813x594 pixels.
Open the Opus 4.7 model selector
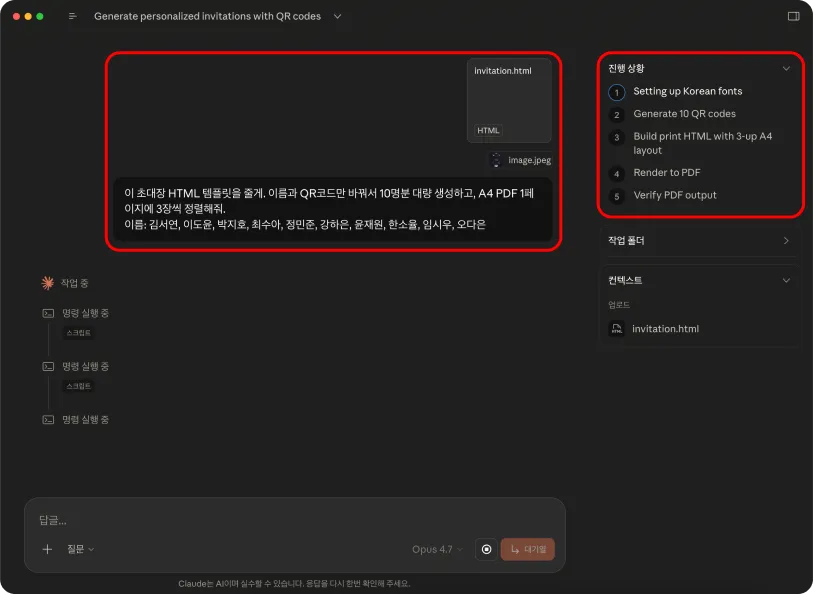click(x=437, y=549)
